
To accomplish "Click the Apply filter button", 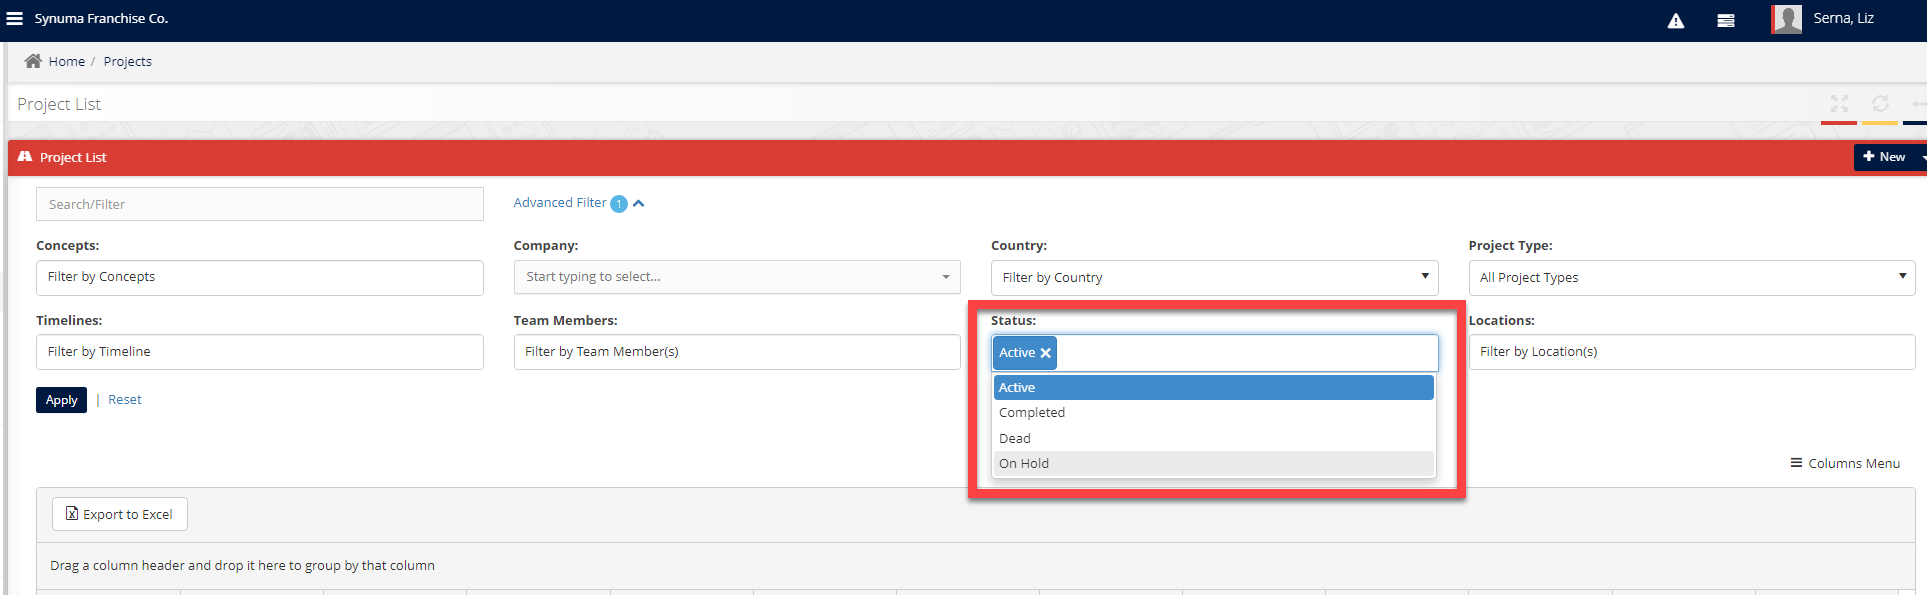I will coord(61,400).
